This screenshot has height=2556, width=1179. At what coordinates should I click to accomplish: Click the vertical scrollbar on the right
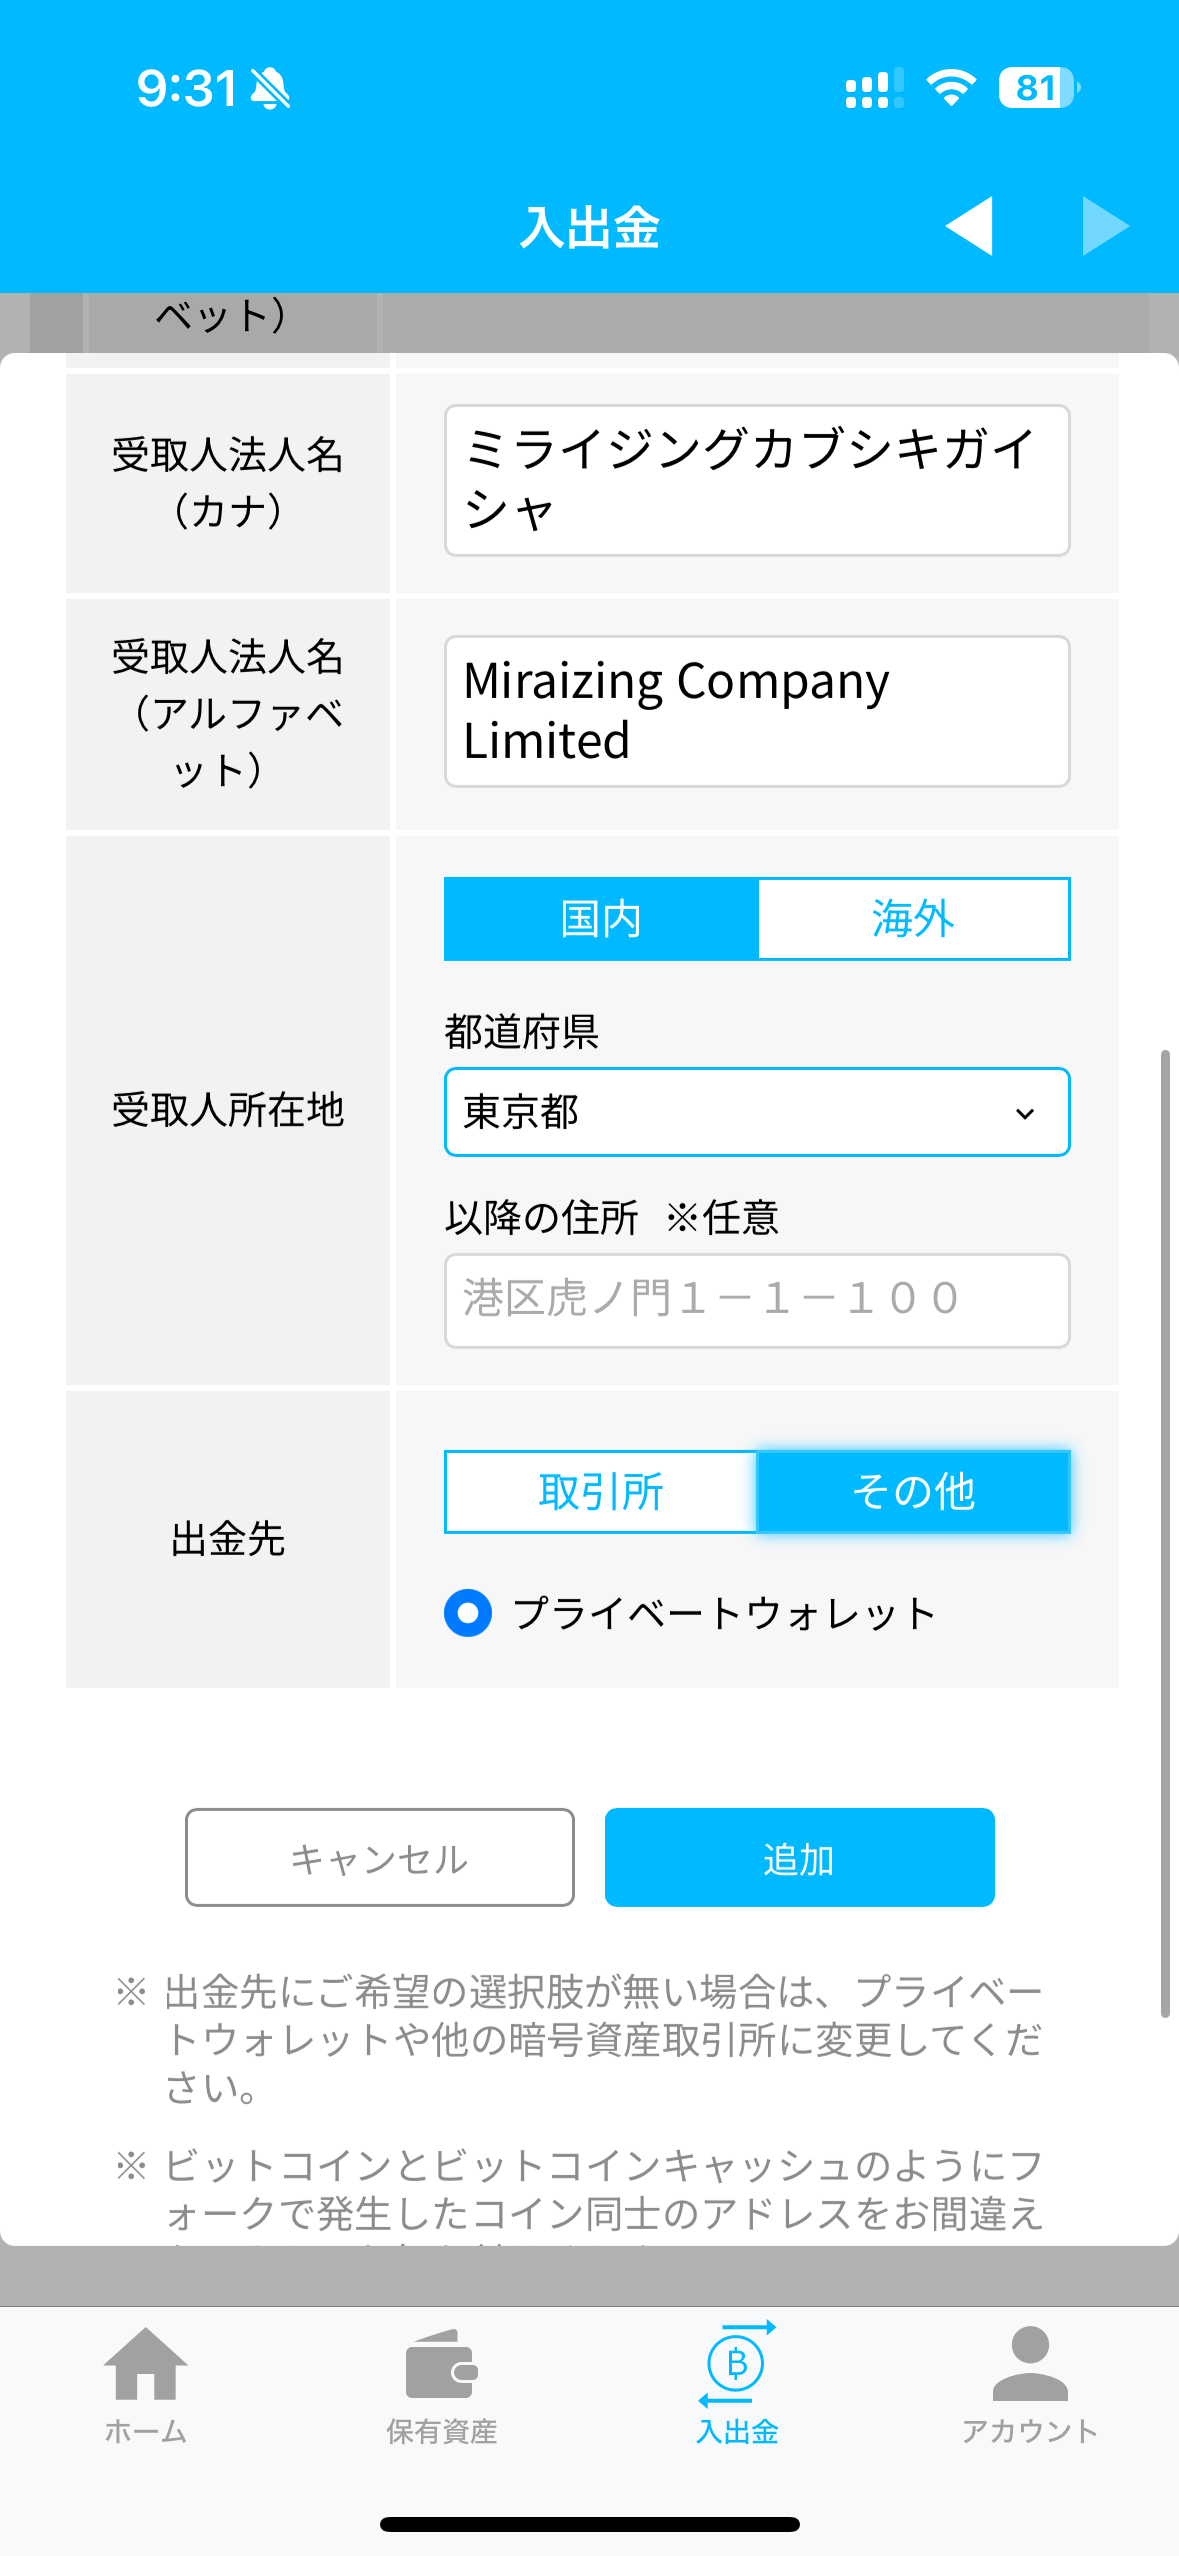point(1164,1530)
